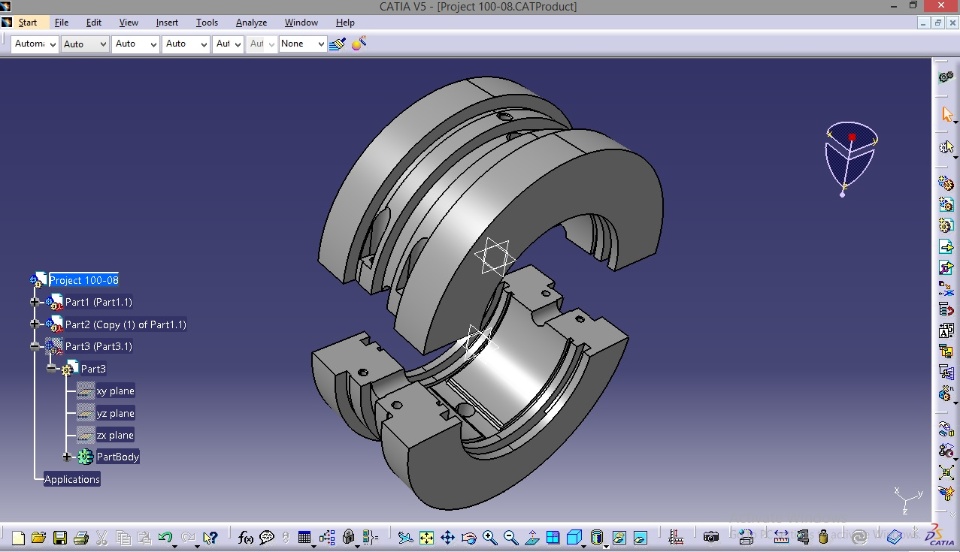
Task: Click the Hide/Show icon
Action: [x=619, y=538]
